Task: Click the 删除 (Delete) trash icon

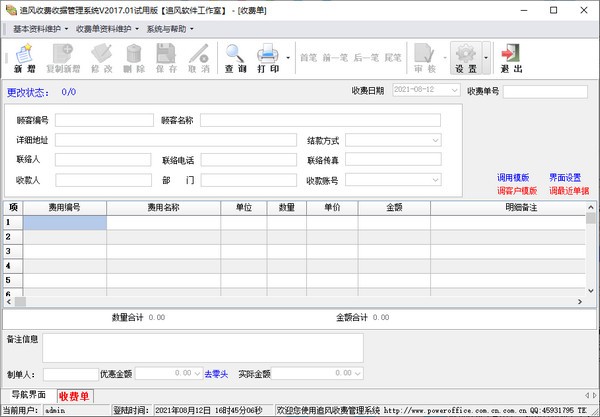Action: coord(134,58)
